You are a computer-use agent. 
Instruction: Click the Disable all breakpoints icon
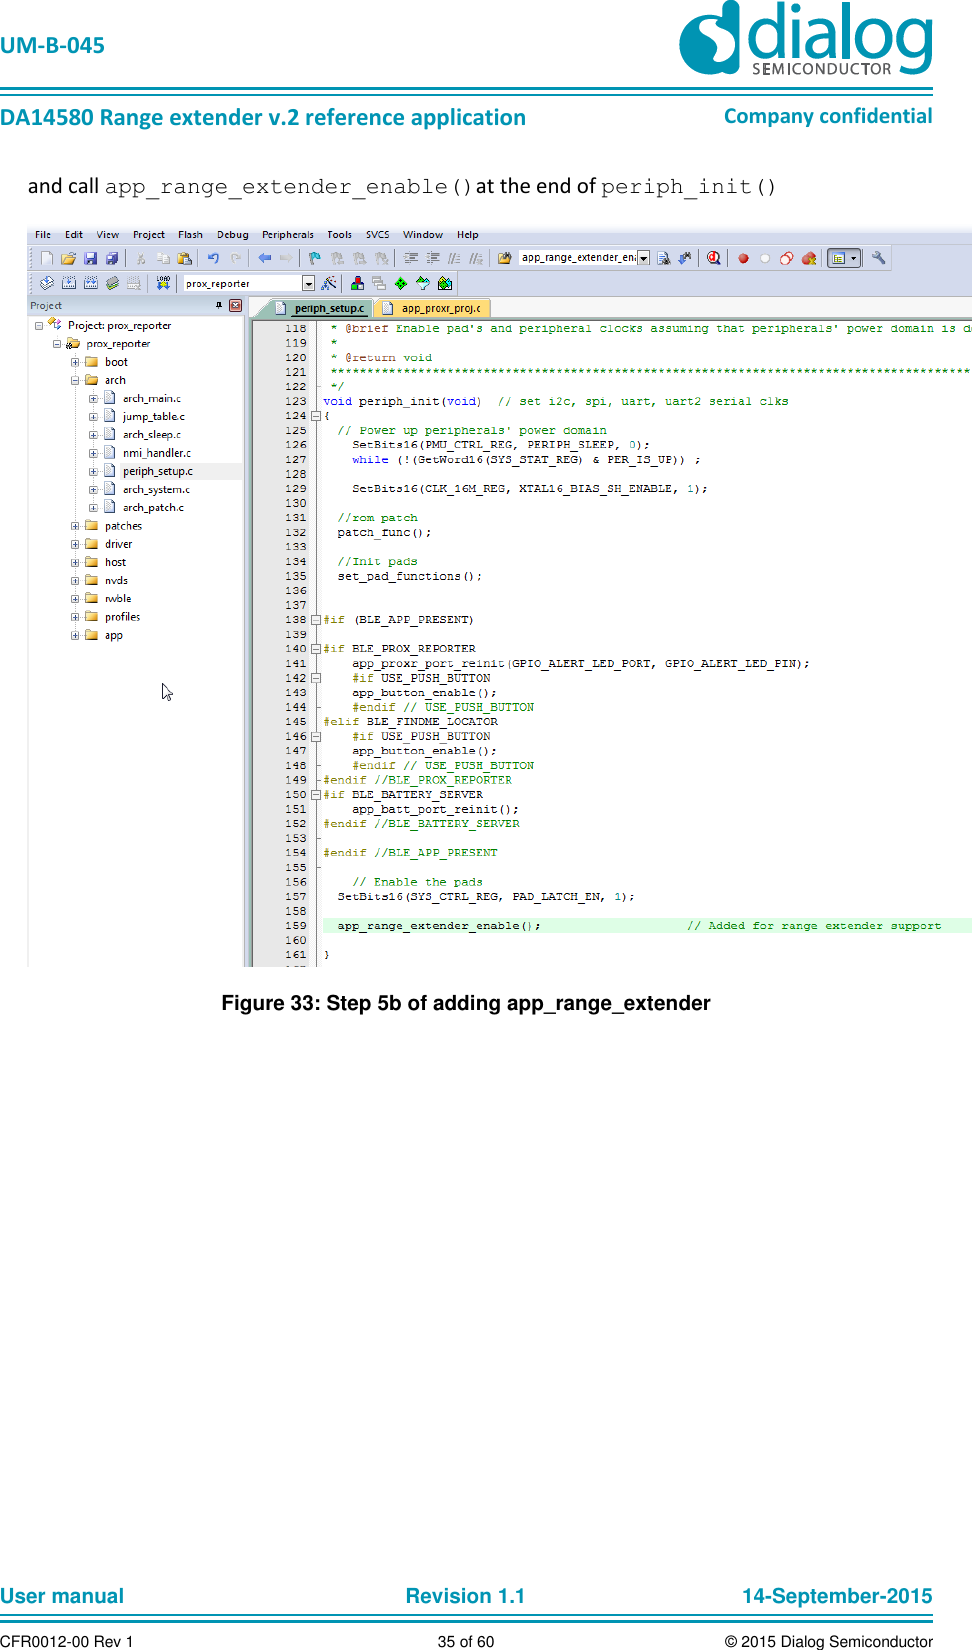tap(787, 258)
